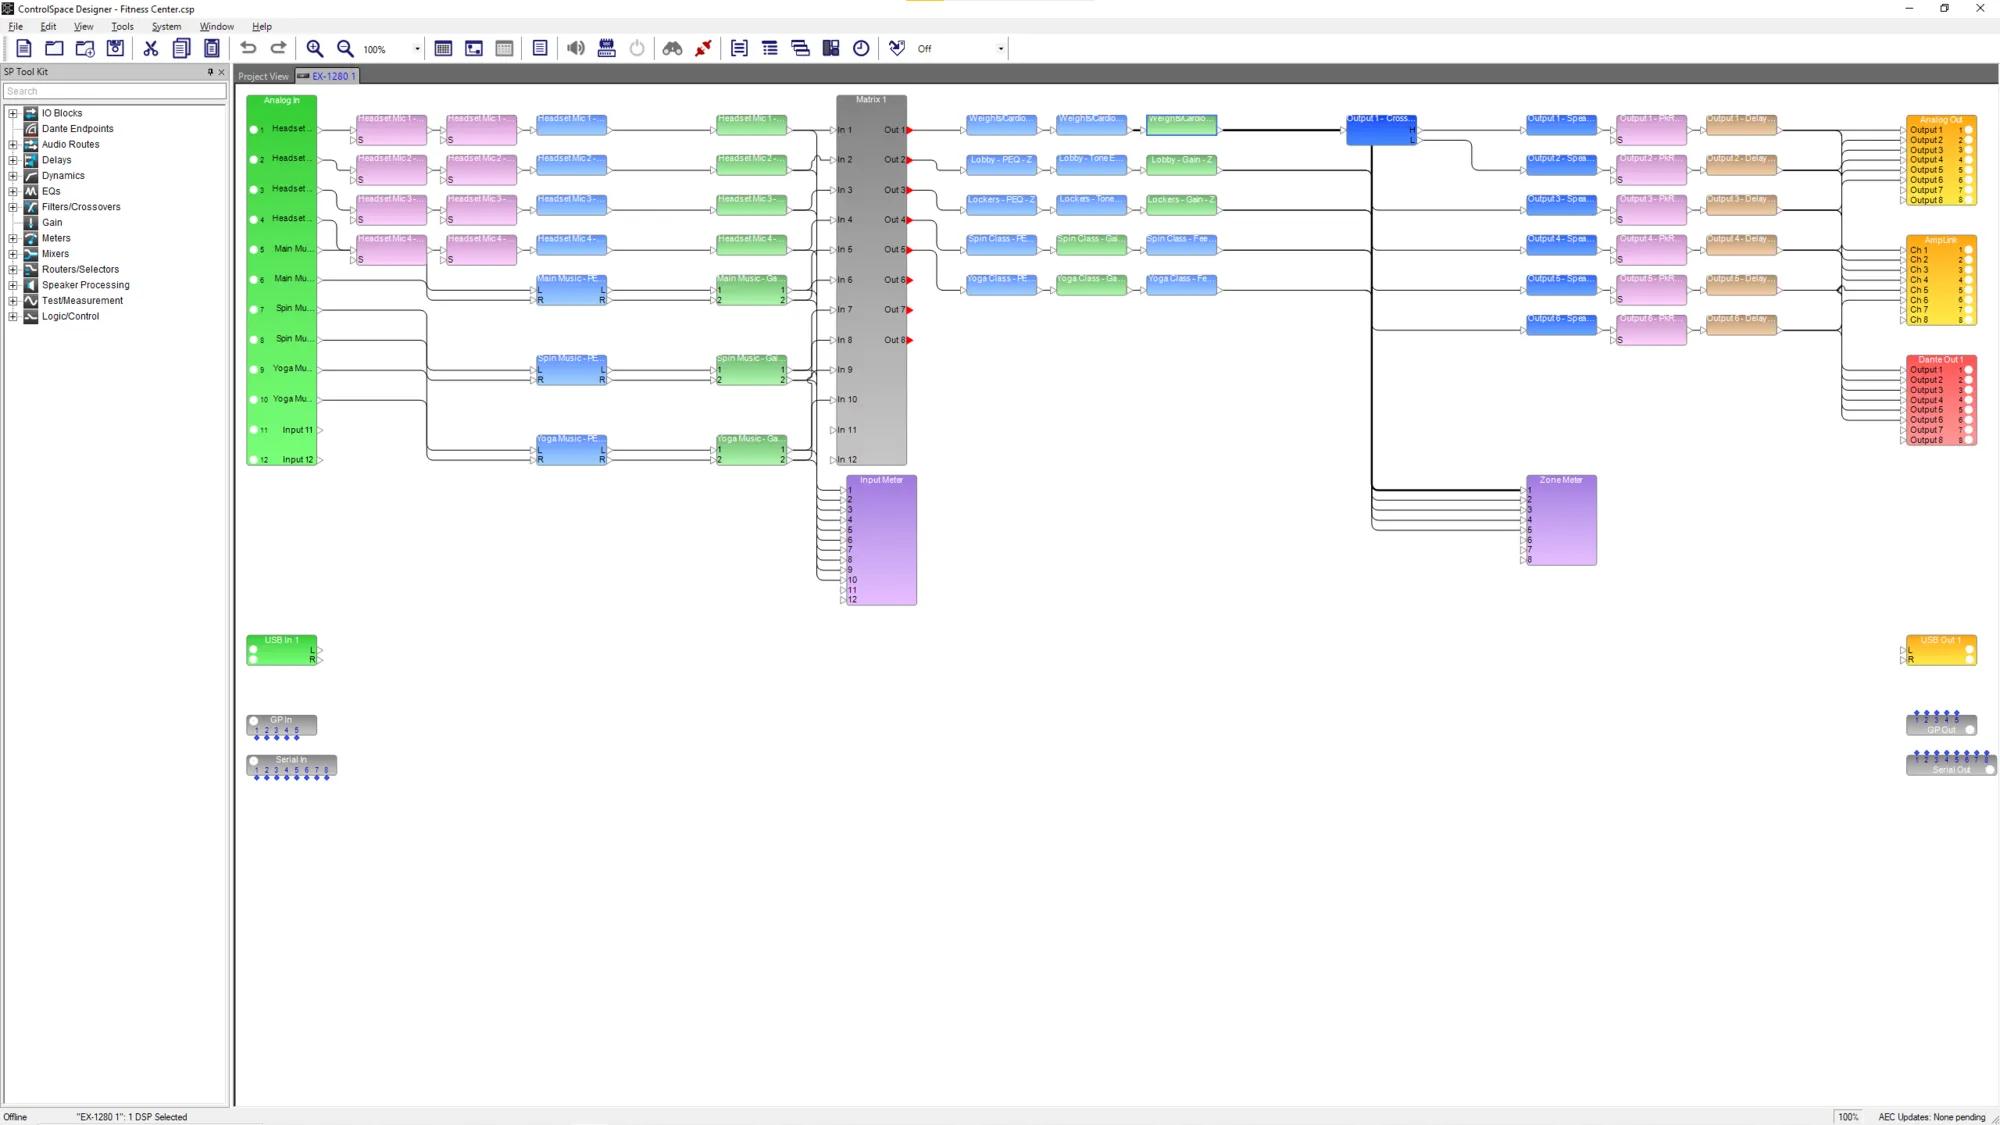Expand the Filters/Crossovers tree node

pos(13,207)
